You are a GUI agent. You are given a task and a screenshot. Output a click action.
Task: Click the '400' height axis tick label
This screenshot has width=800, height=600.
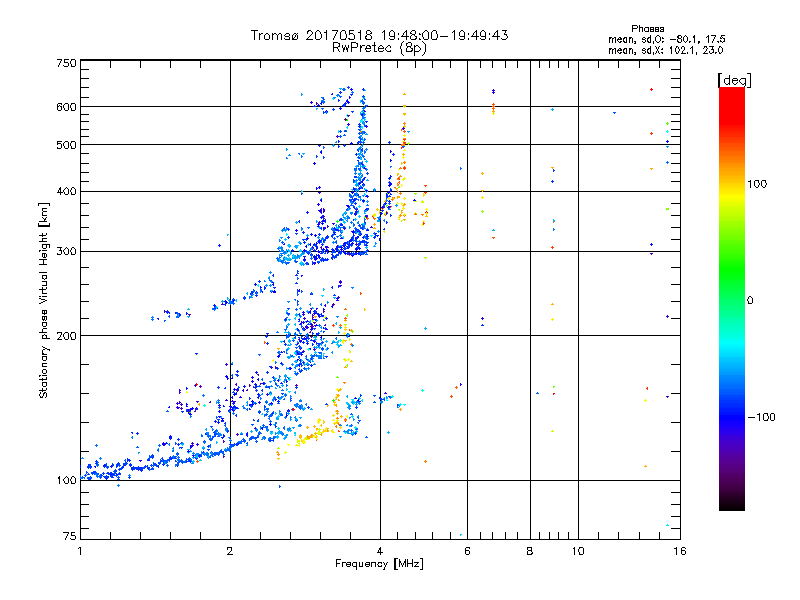click(x=66, y=192)
